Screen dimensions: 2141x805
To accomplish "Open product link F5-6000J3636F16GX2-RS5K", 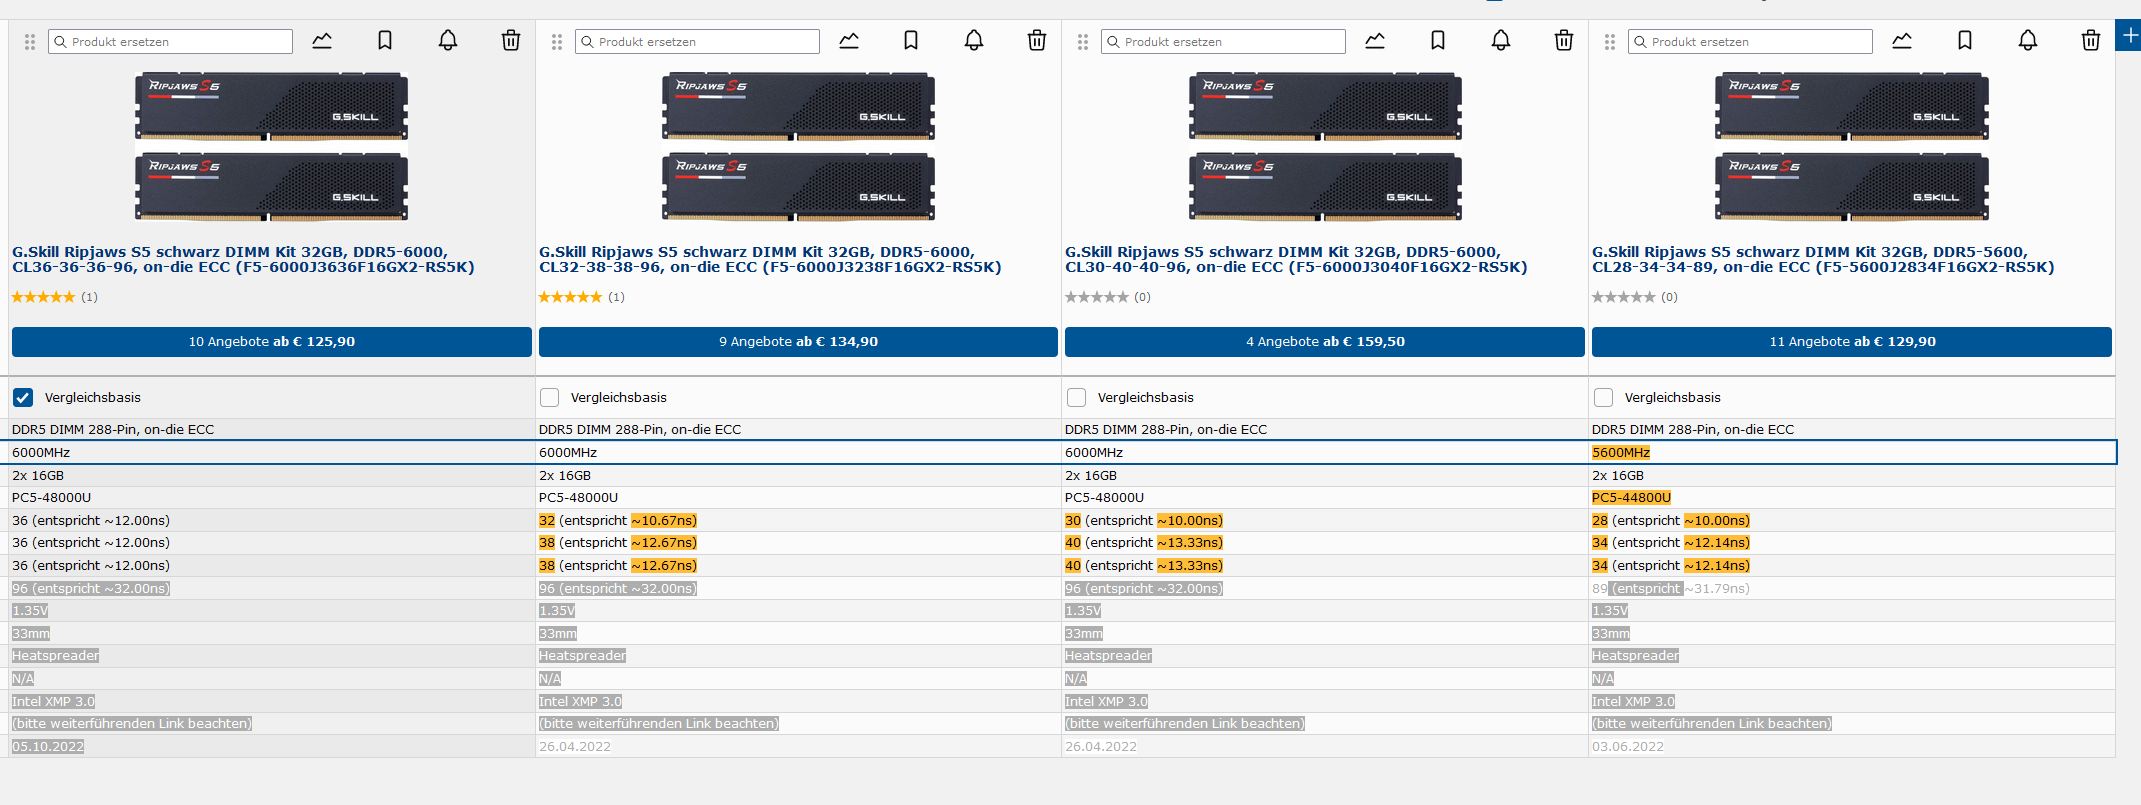I will coord(243,260).
